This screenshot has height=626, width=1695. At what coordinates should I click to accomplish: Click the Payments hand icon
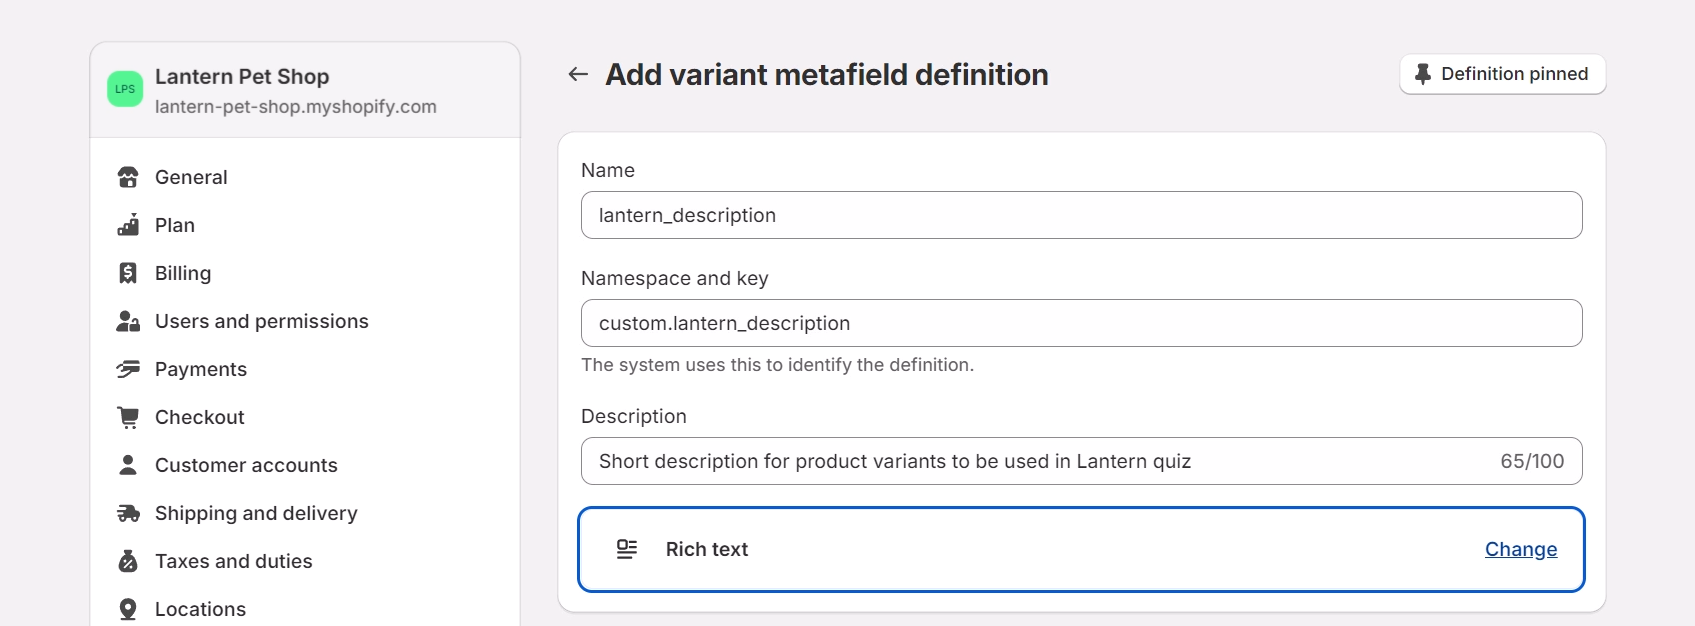[128, 369]
